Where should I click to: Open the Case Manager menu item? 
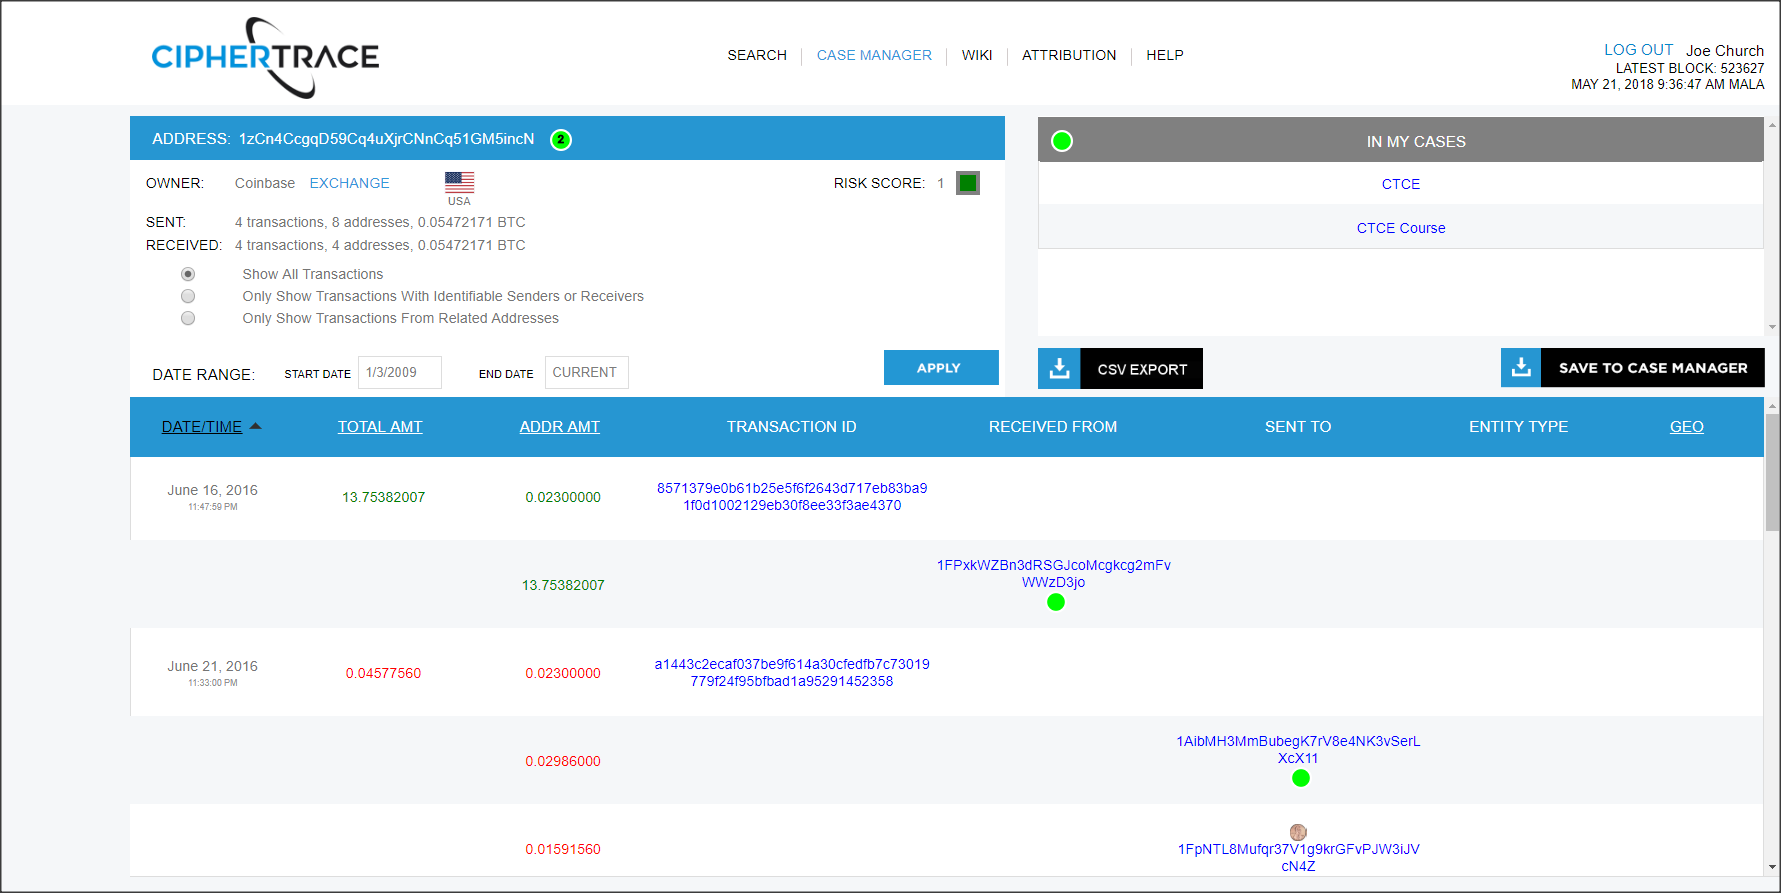(x=874, y=55)
